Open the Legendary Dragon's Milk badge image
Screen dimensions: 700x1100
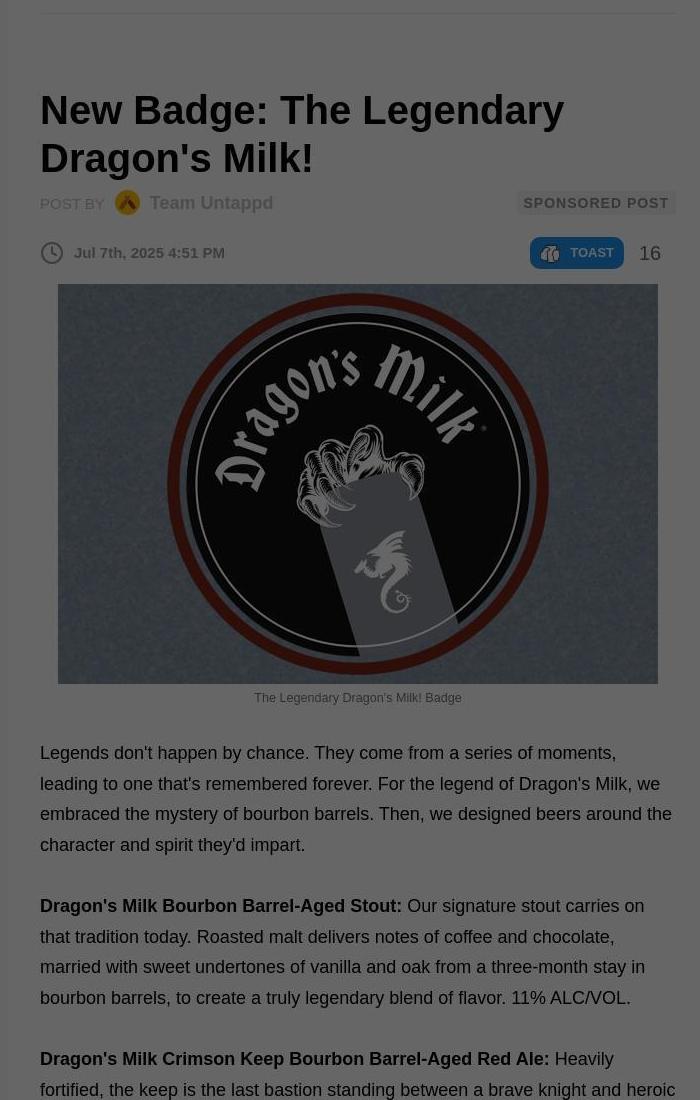358,484
